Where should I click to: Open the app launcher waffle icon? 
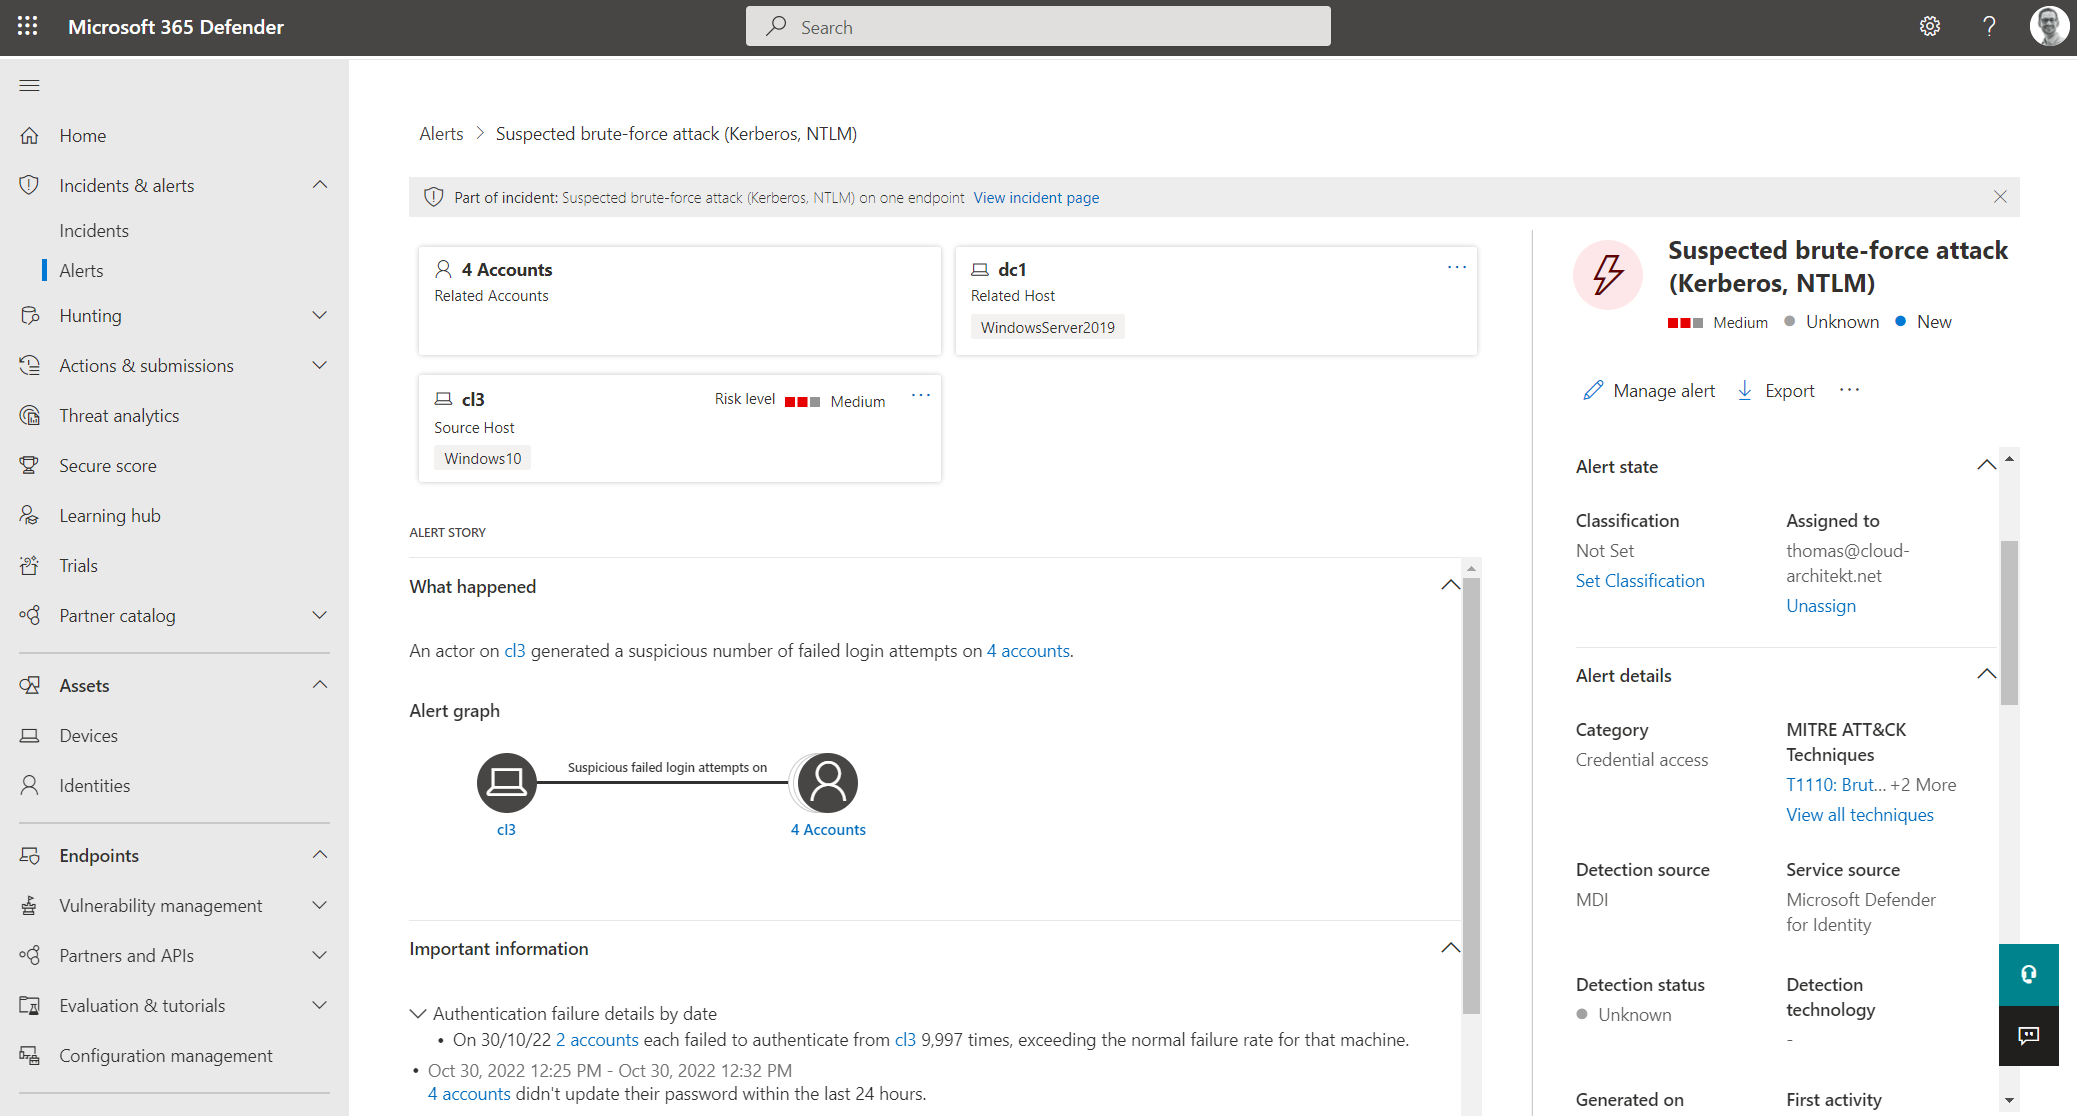(27, 27)
